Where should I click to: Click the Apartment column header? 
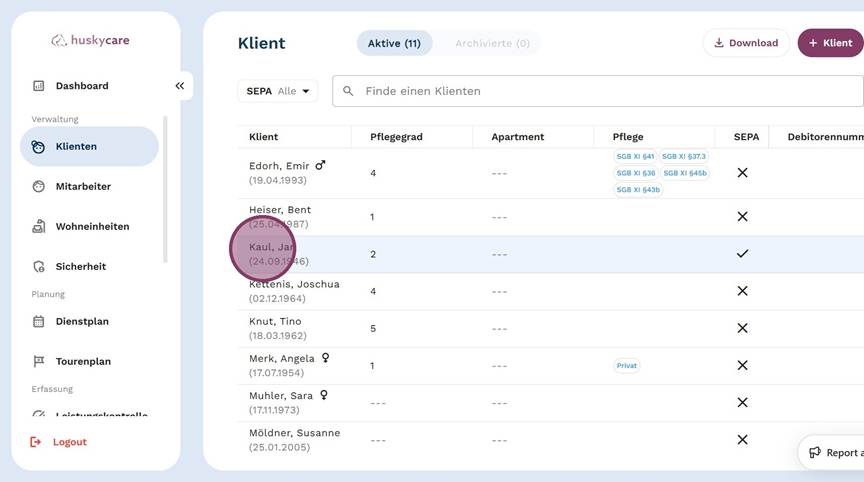tap(517, 137)
